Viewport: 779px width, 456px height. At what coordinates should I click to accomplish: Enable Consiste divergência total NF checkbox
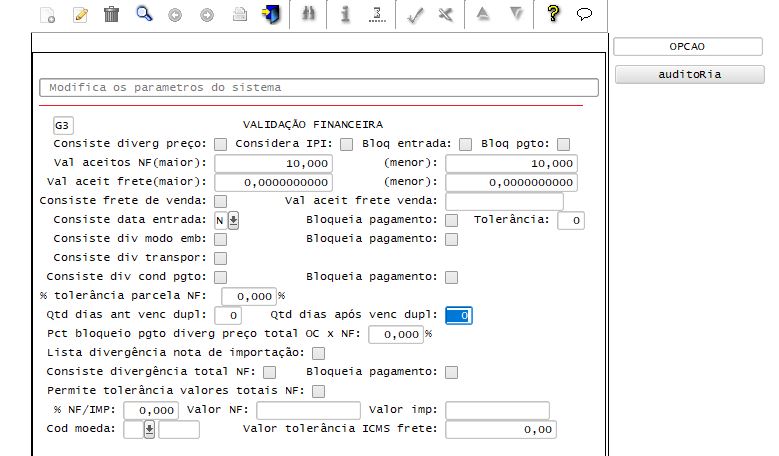point(270,373)
